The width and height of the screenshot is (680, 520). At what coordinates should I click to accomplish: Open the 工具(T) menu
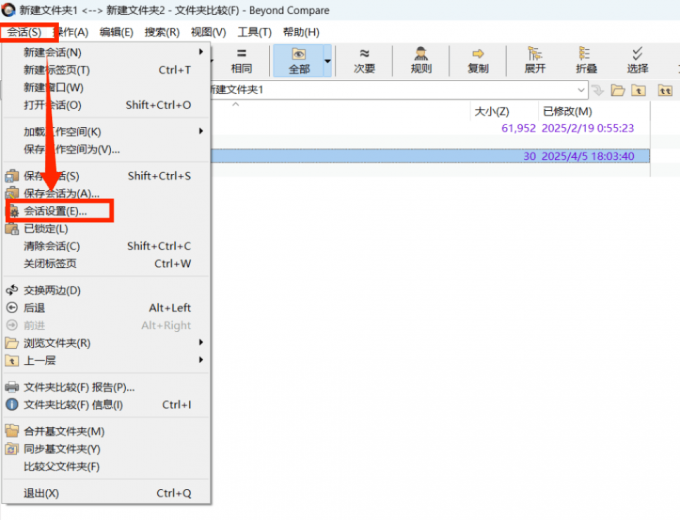[255, 32]
